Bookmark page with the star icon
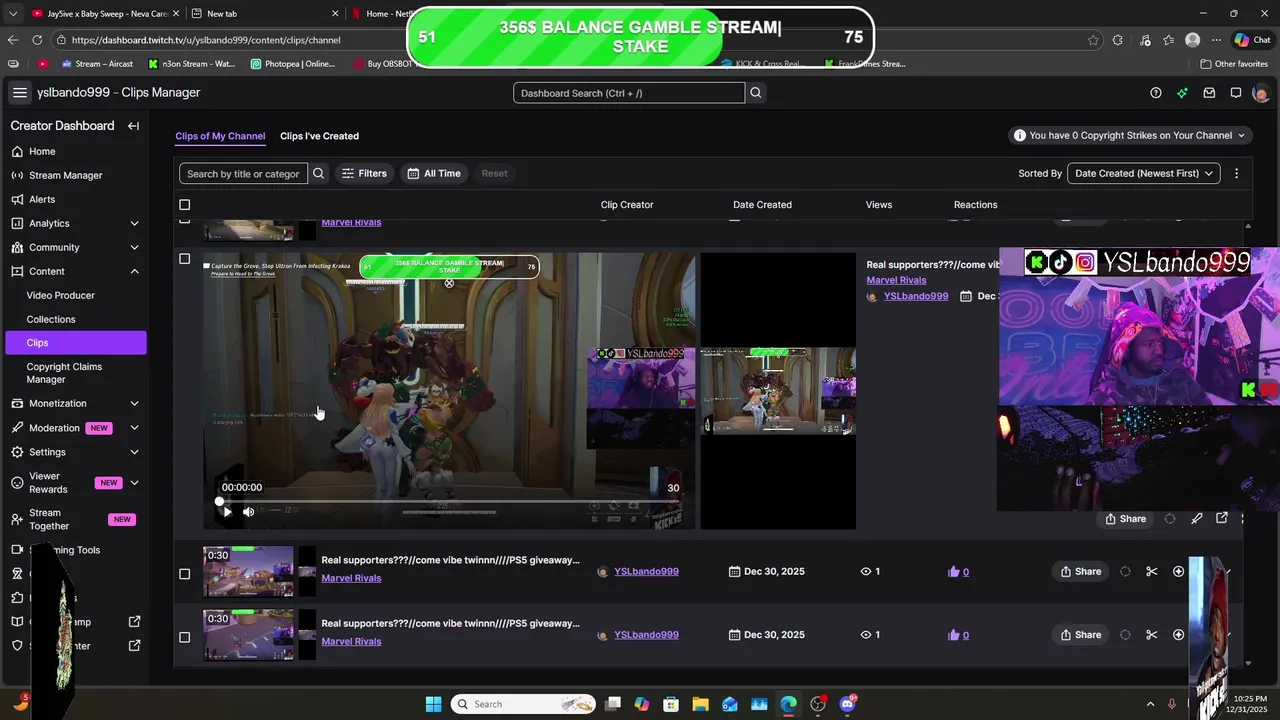1280x720 pixels. tap(1093, 40)
